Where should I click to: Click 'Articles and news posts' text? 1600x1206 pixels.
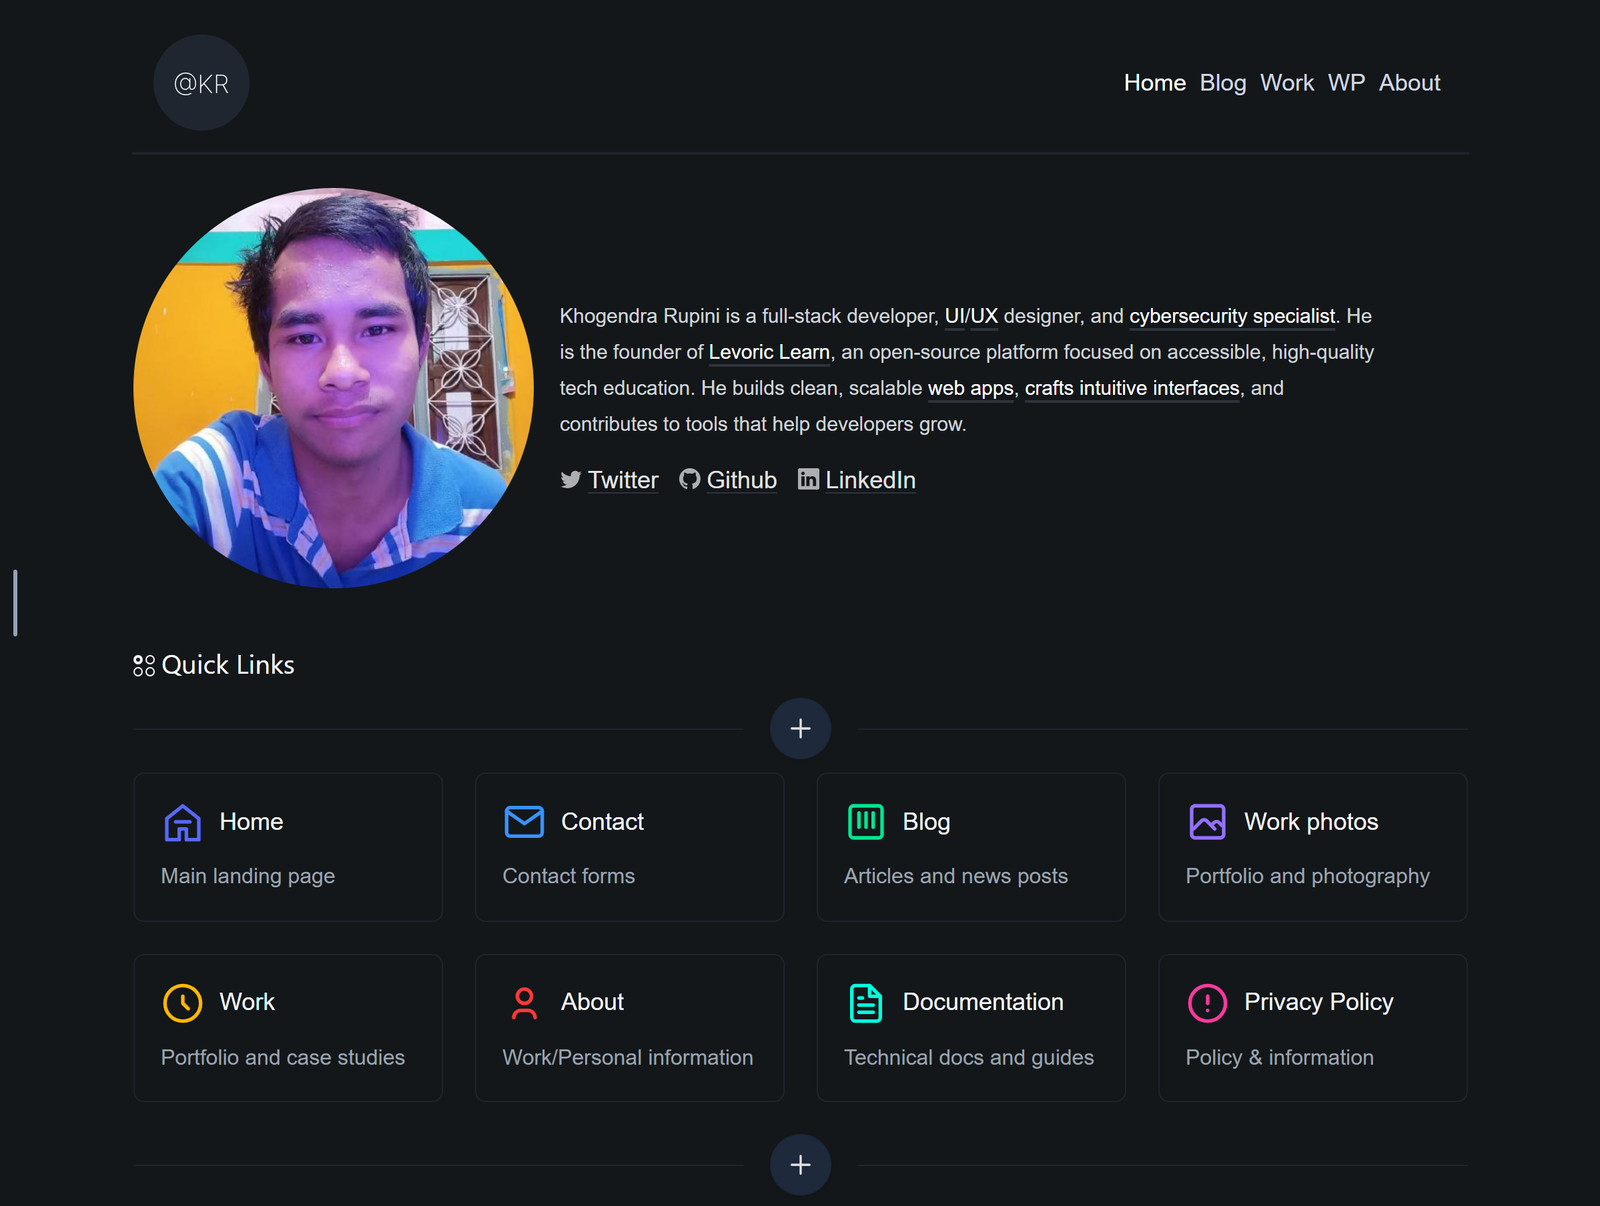click(x=956, y=876)
